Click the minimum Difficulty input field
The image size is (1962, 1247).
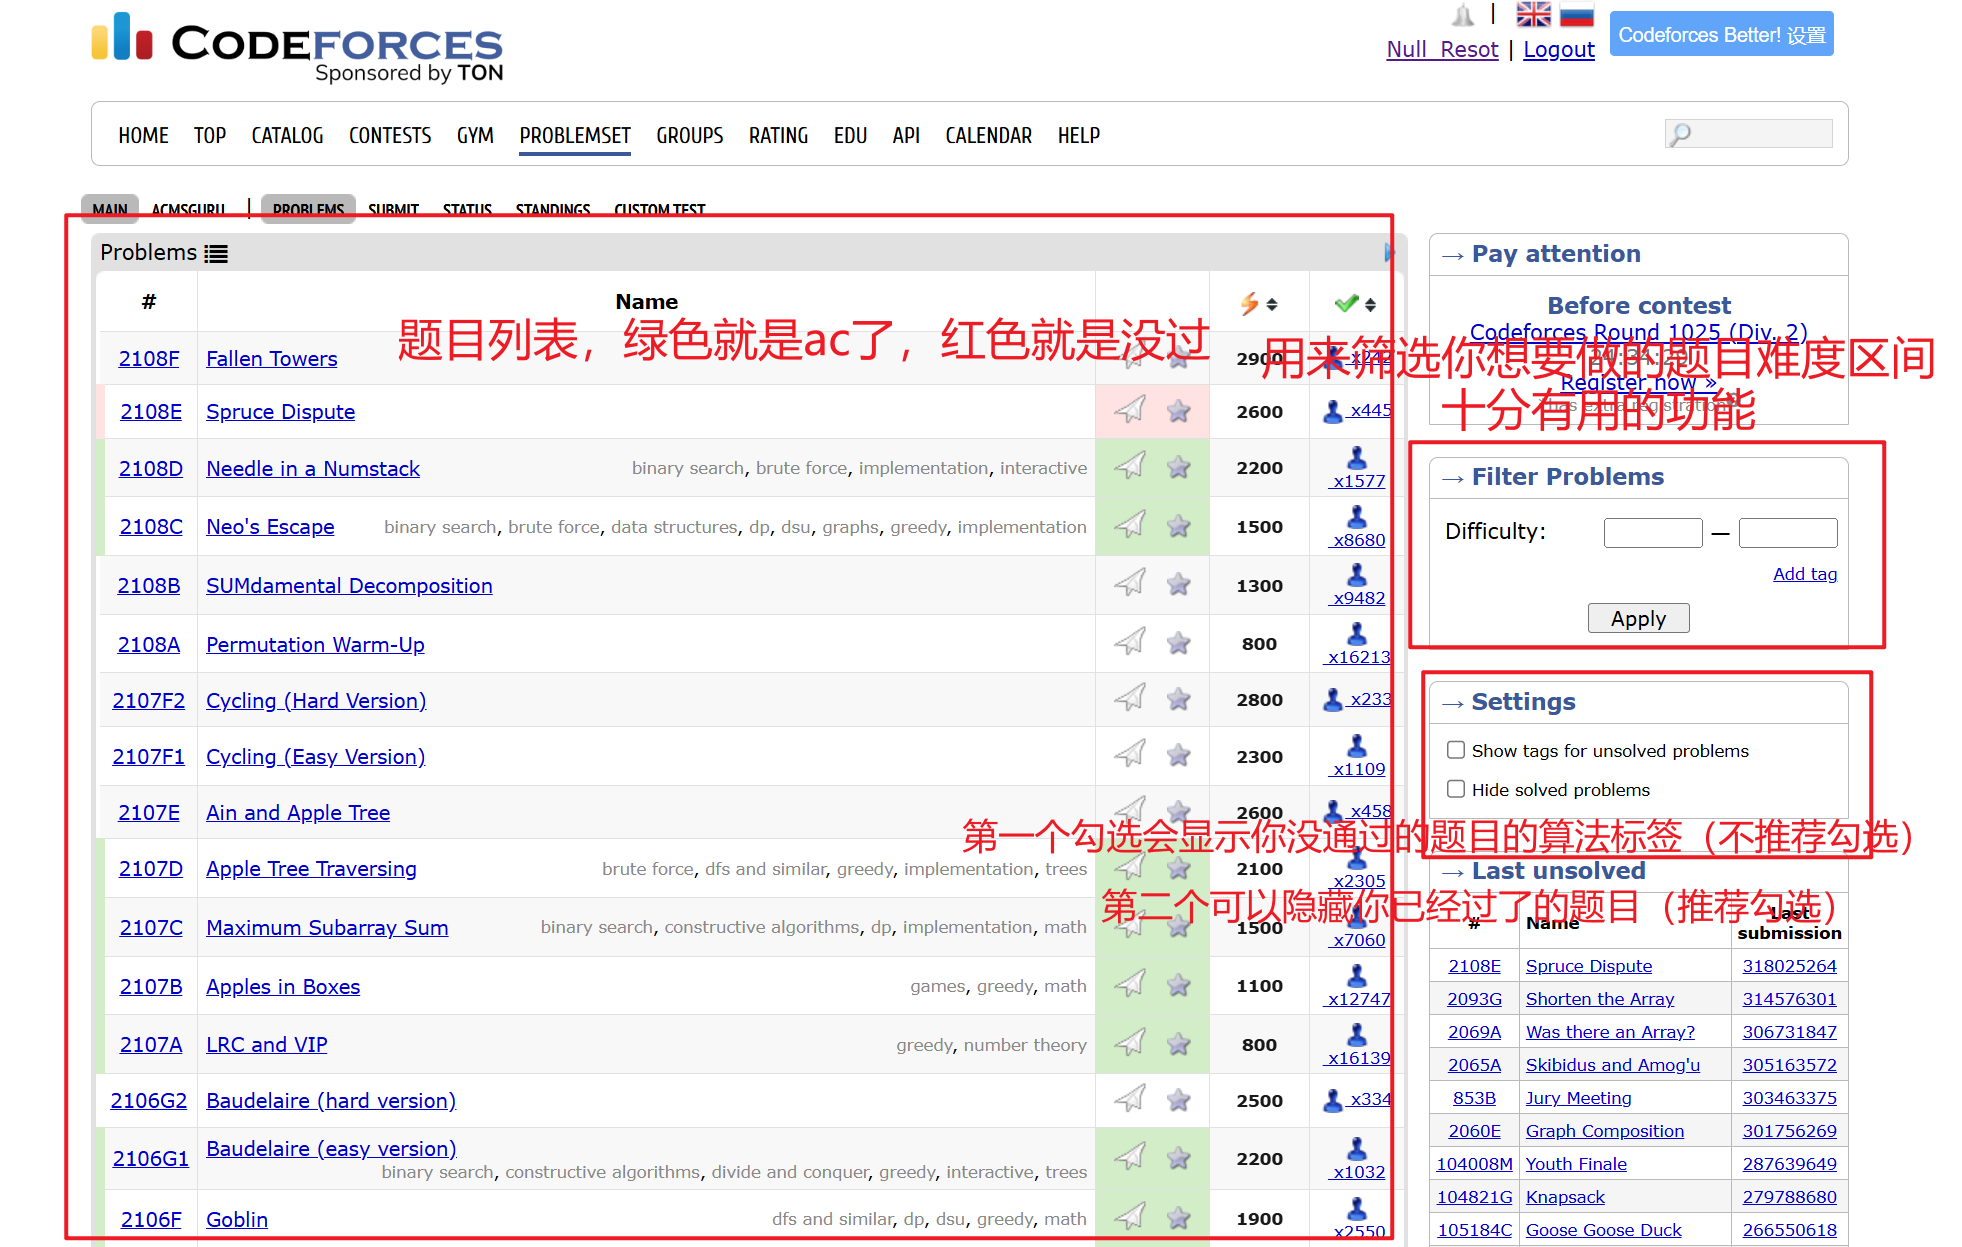[x=1652, y=532]
